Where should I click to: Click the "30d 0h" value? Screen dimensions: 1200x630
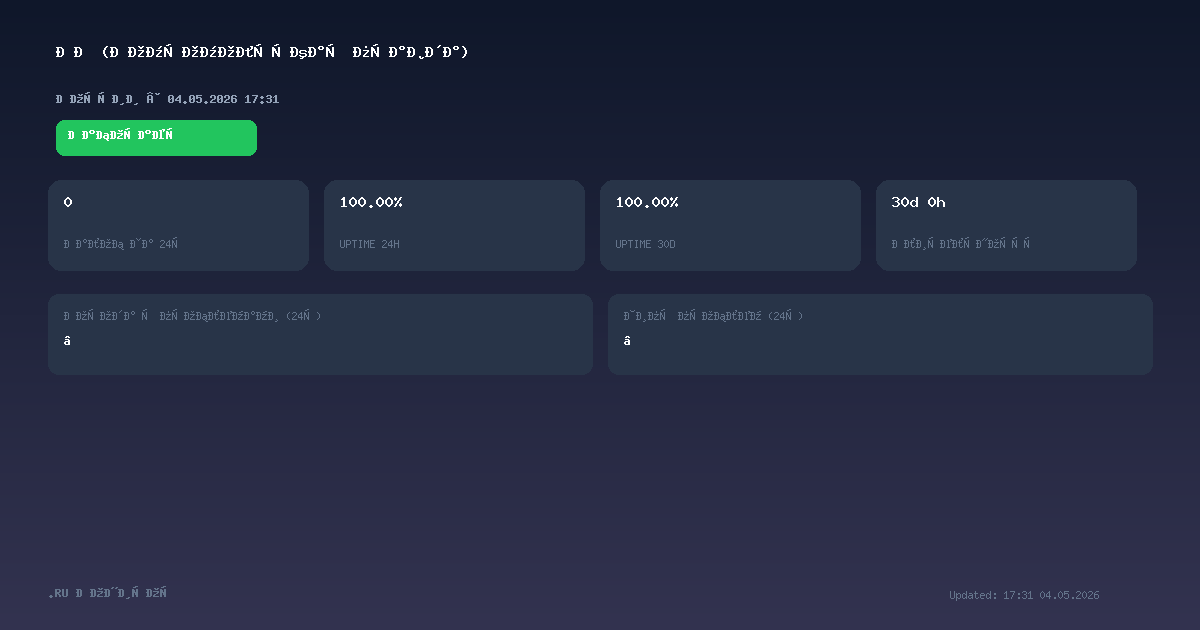coord(918,202)
